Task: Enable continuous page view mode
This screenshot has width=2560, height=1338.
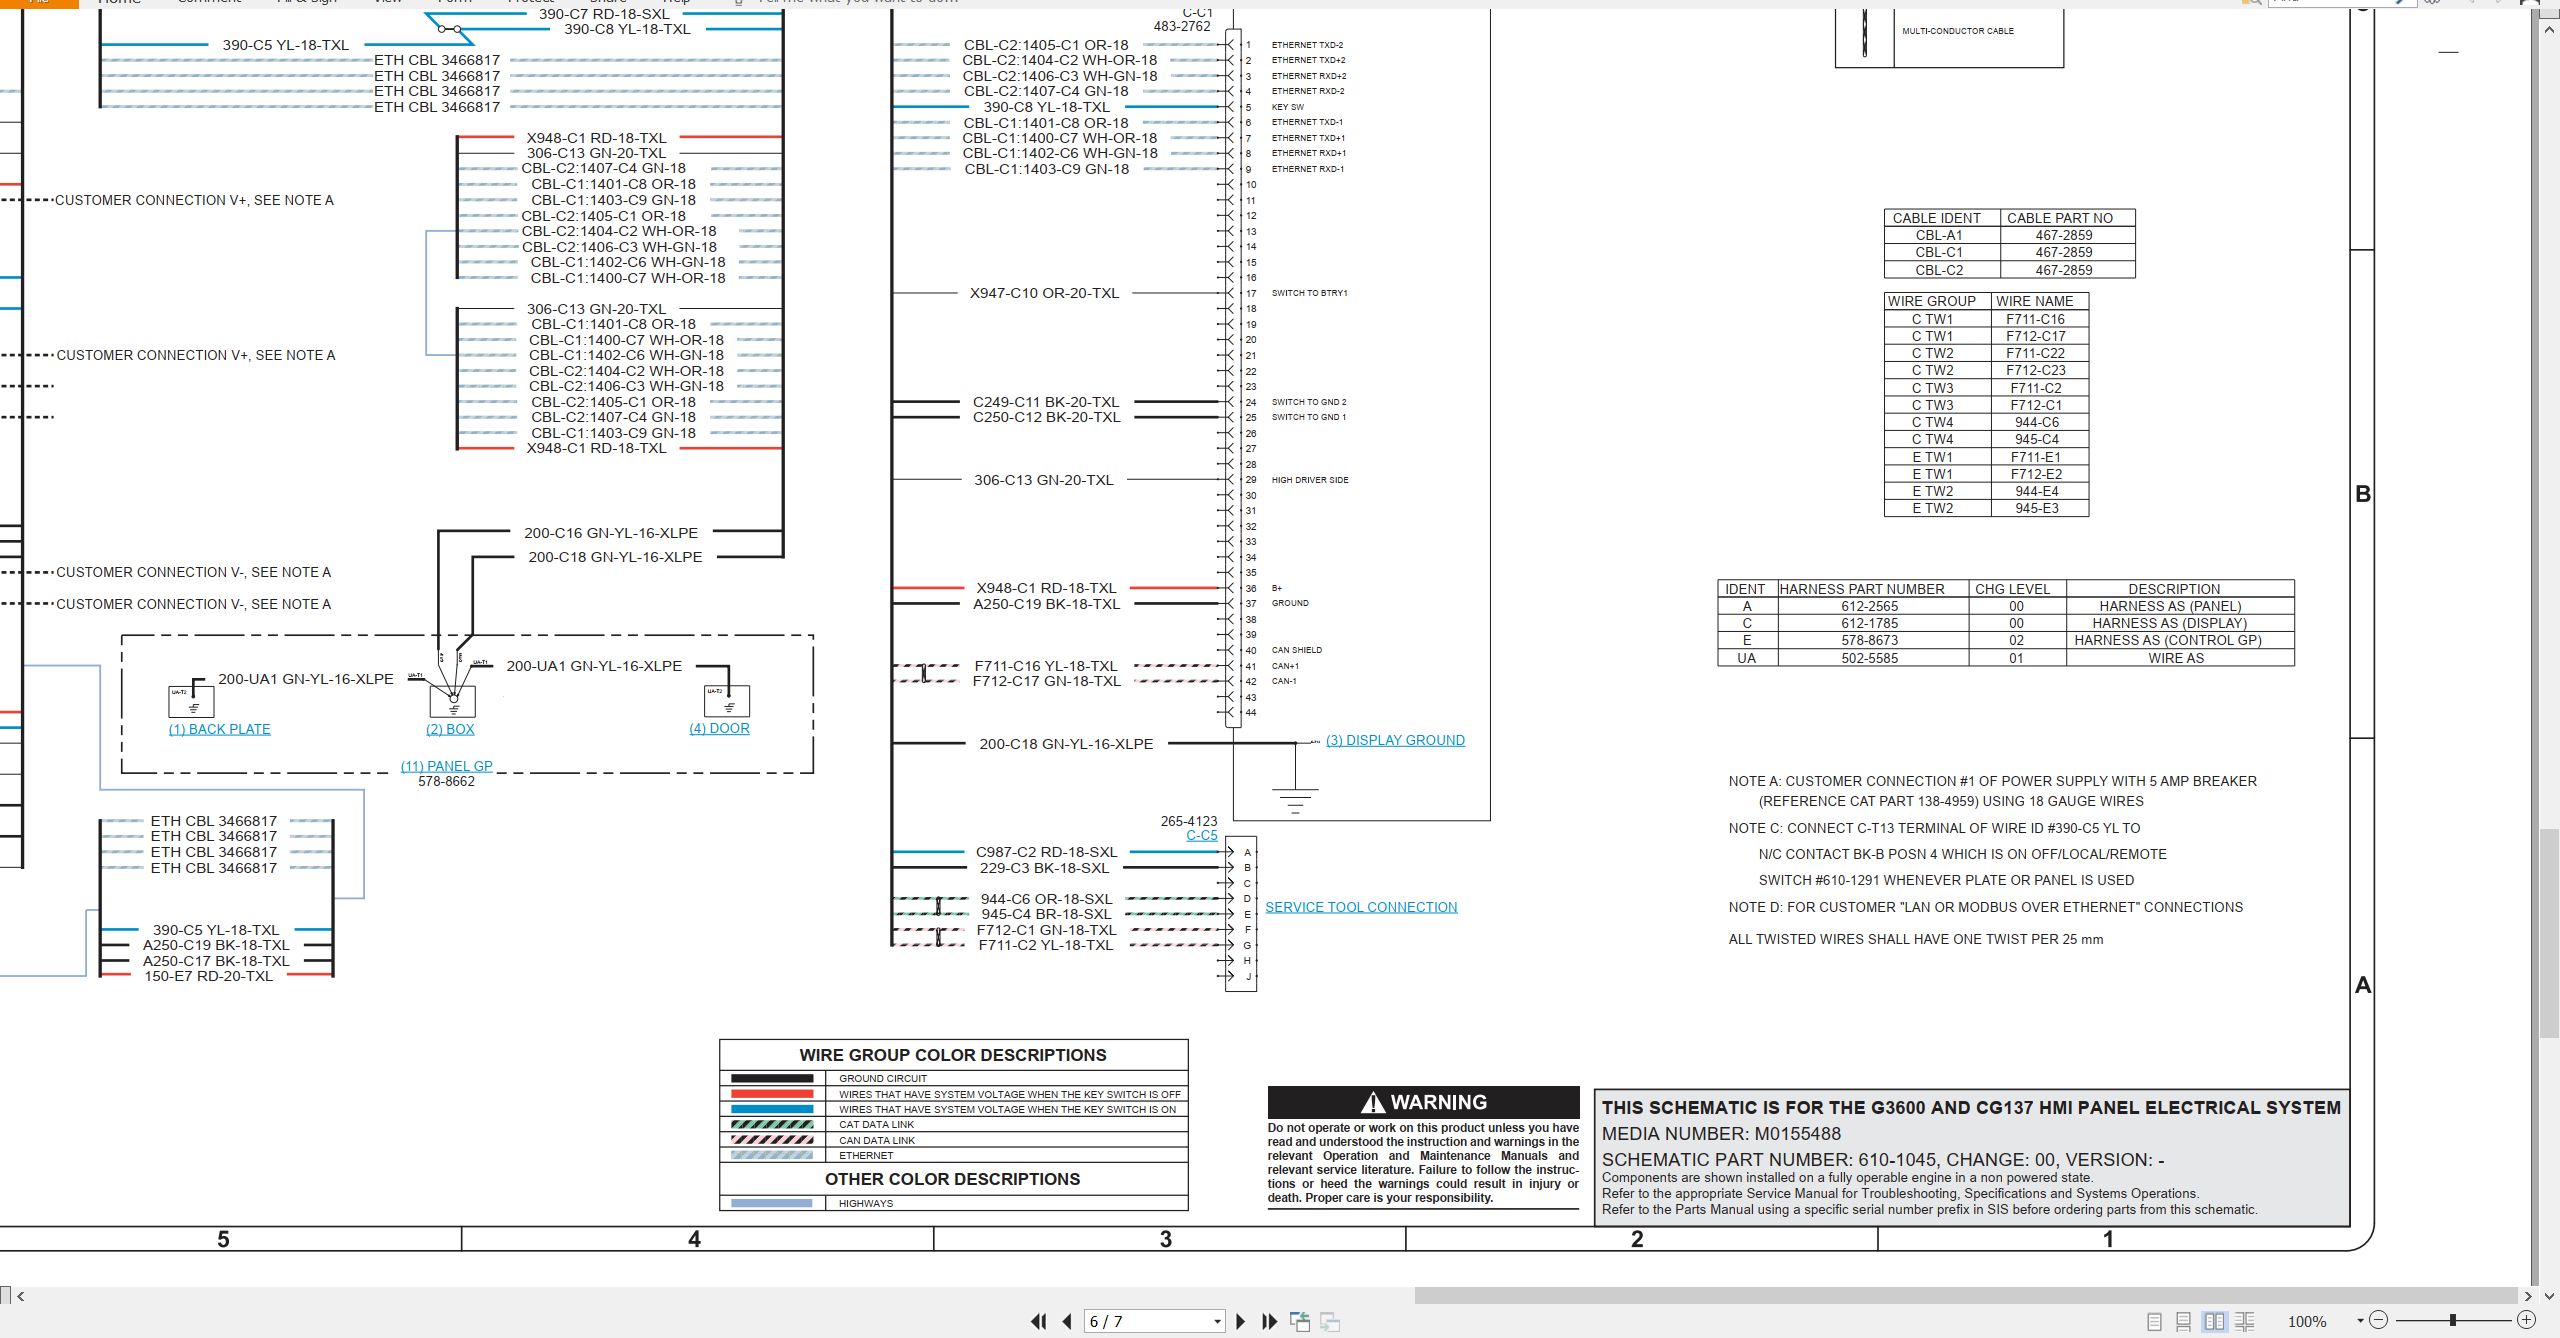Action: [x=2184, y=1322]
